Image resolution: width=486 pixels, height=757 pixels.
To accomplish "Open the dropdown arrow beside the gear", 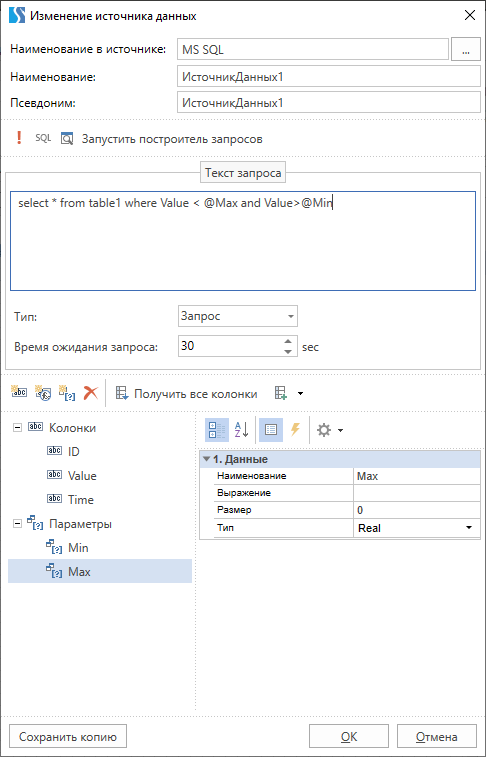I will pyautogui.click(x=340, y=430).
